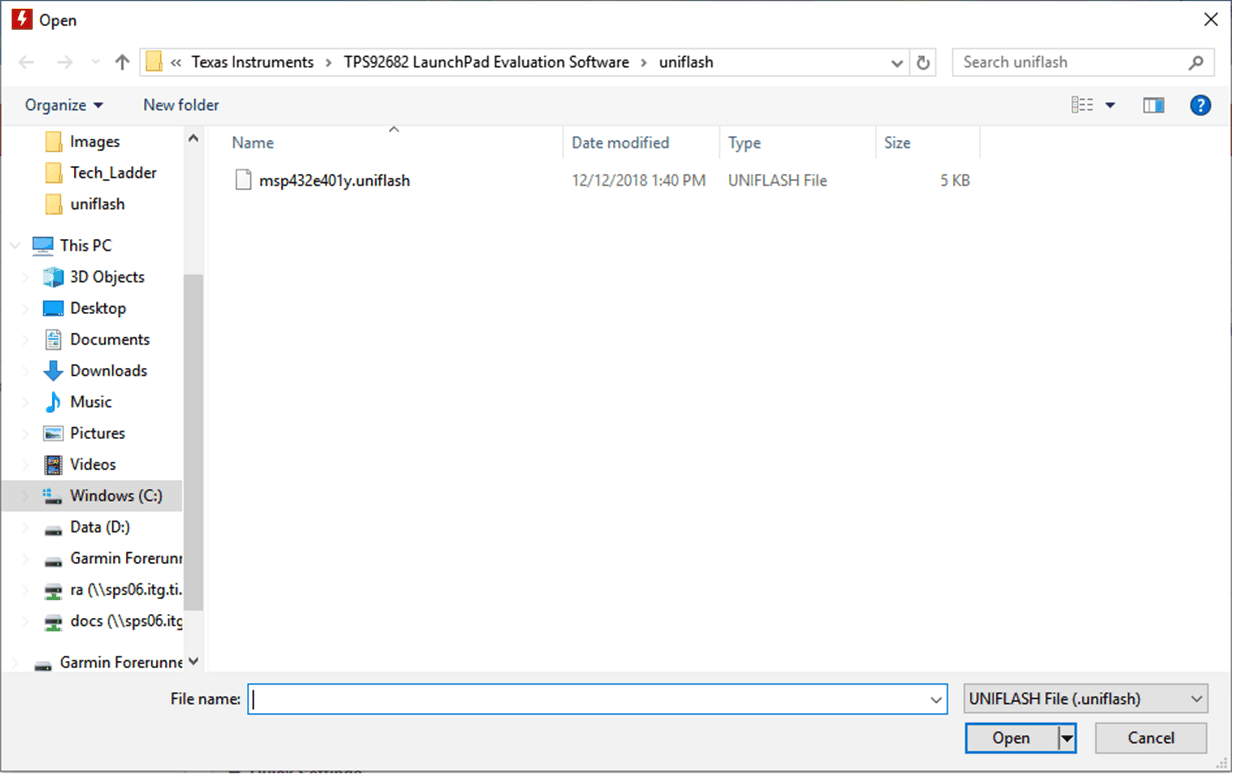This screenshot has height=774, width=1233.
Task: Open the split arrow next to Open
Action: pyautogui.click(x=1066, y=737)
